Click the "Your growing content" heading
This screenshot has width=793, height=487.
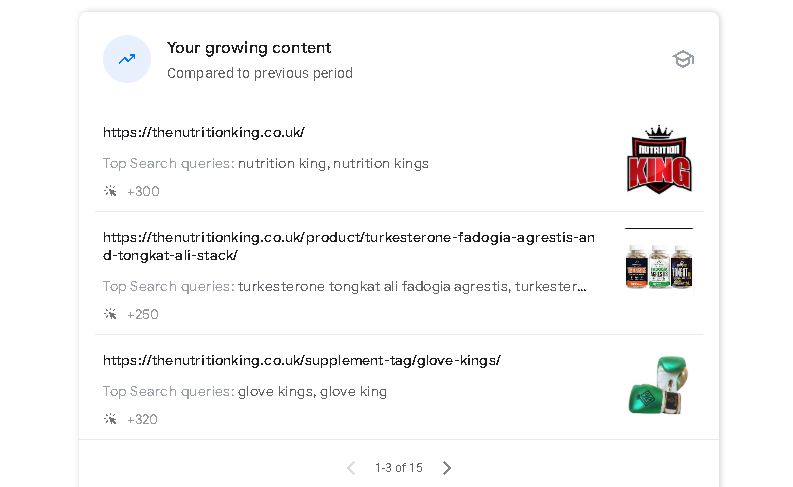coord(249,48)
